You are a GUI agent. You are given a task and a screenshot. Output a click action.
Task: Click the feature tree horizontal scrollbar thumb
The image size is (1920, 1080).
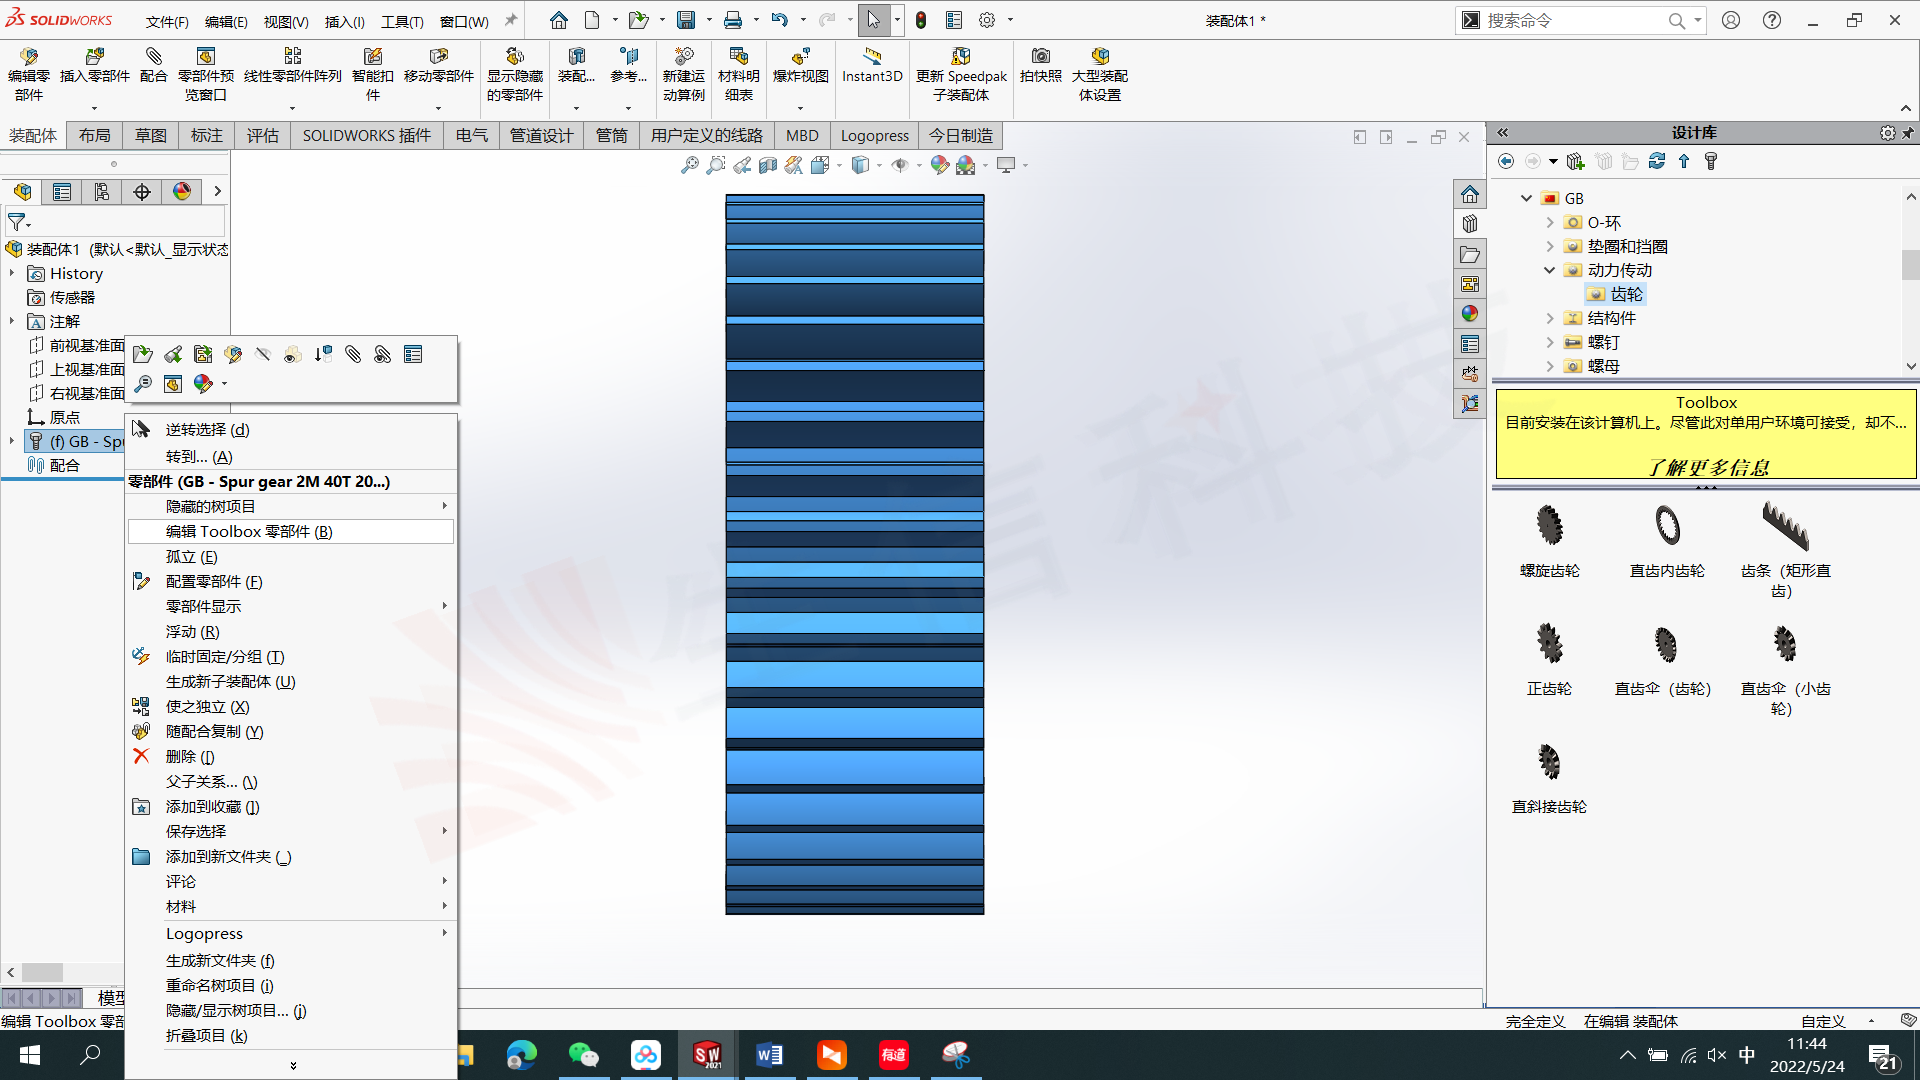(42, 972)
